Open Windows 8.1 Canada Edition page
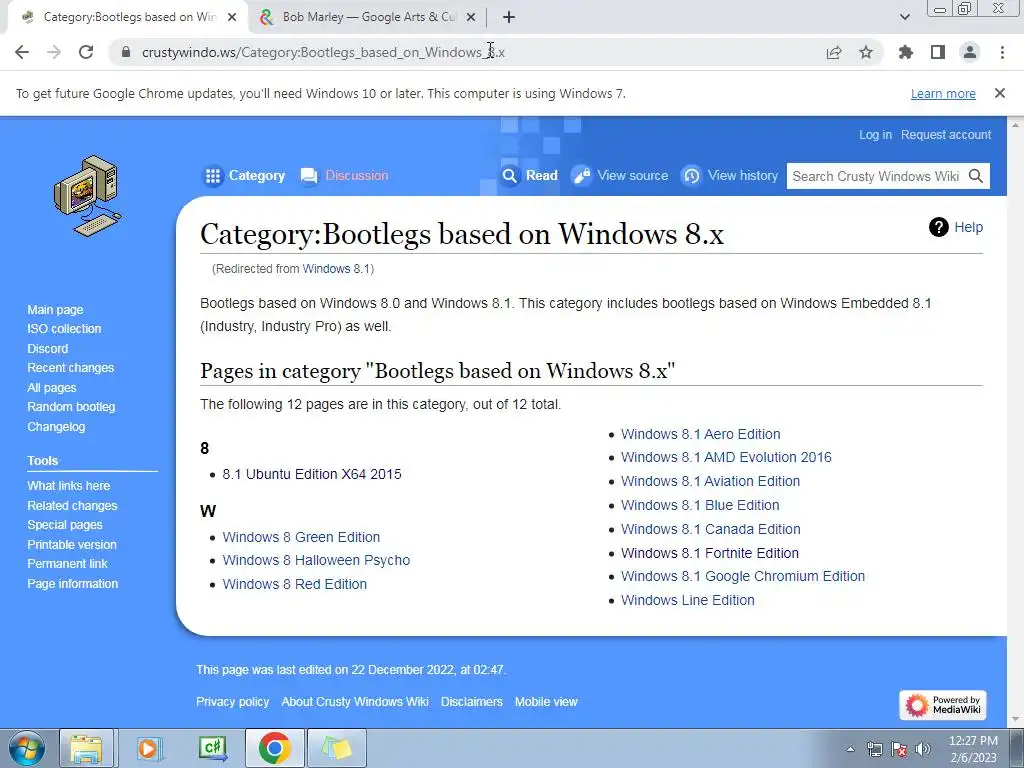Image resolution: width=1024 pixels, height=768 pixels. [711, 529]
